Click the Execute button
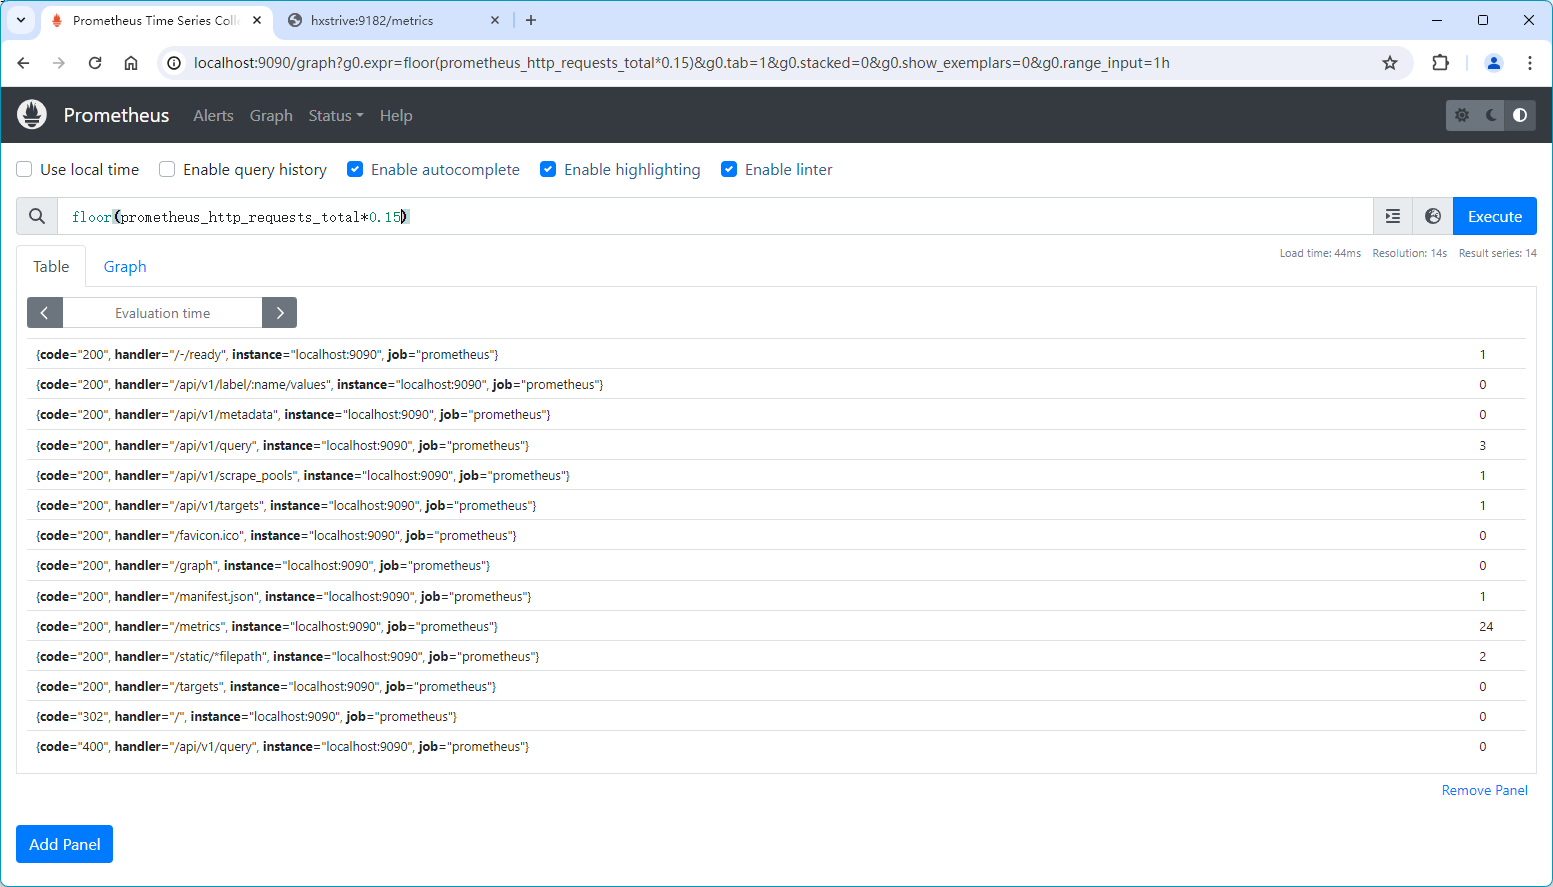1553x887 pixels. point(1495,216)
